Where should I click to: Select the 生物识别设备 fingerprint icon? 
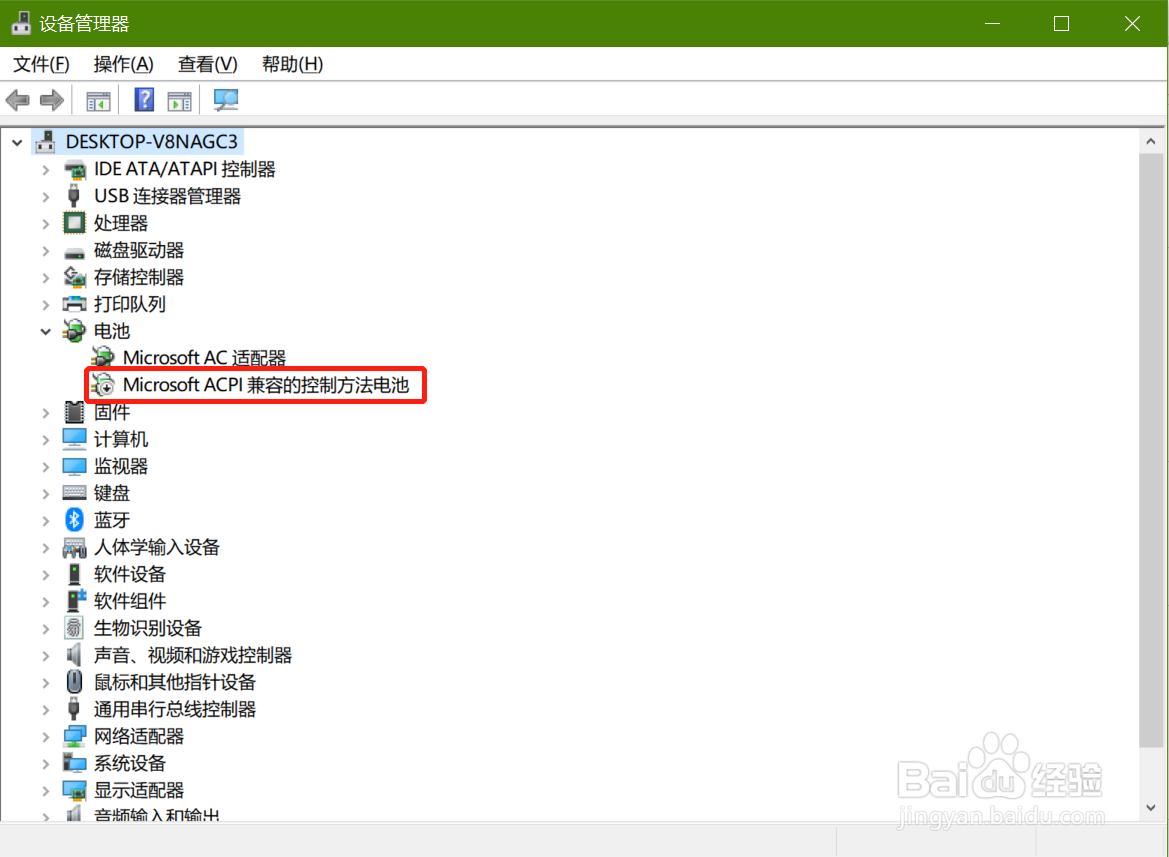(74, 628)
